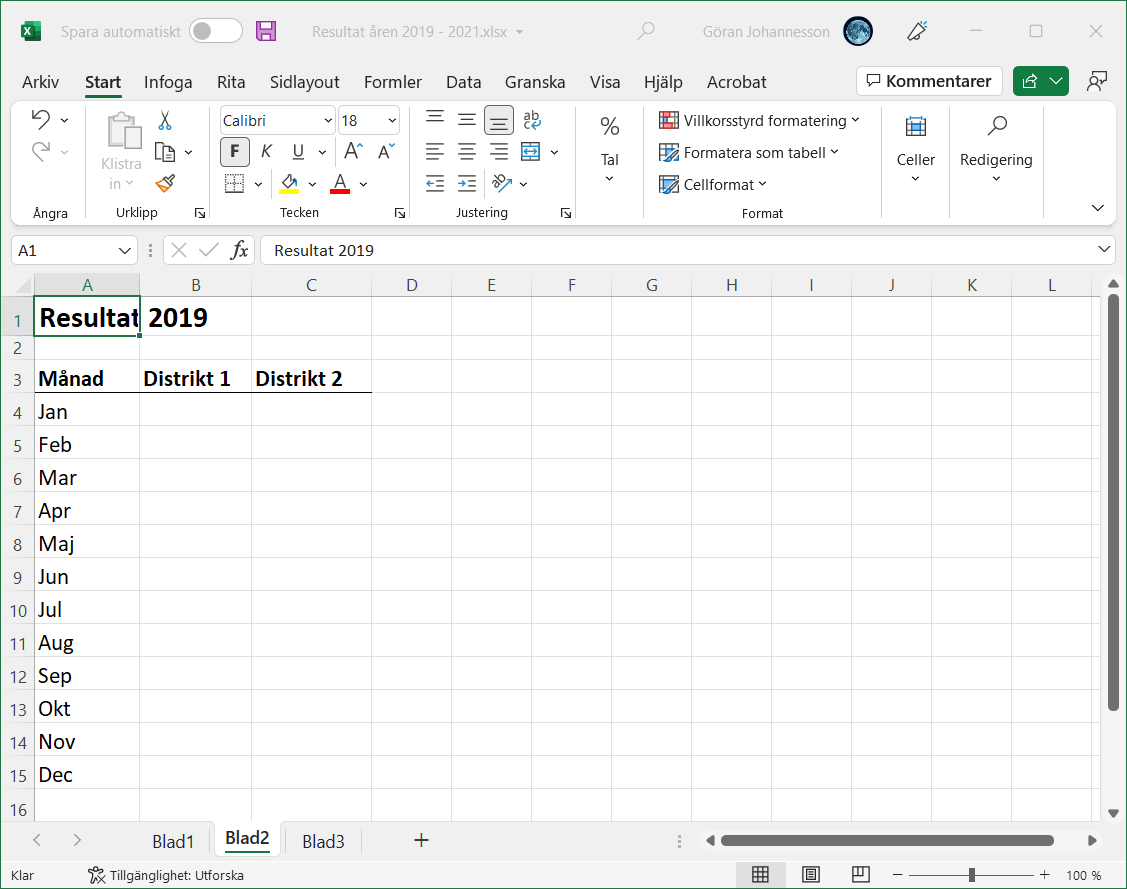Open the Calibri font name dropdown
This screenshot has width=1127, height=889.
[x=328, y=121]
